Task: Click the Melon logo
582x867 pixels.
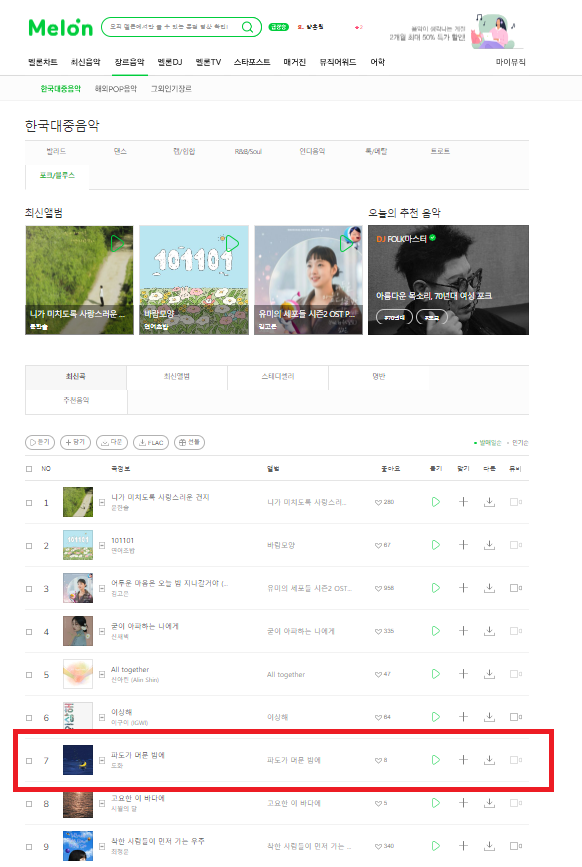Action: 61,27
